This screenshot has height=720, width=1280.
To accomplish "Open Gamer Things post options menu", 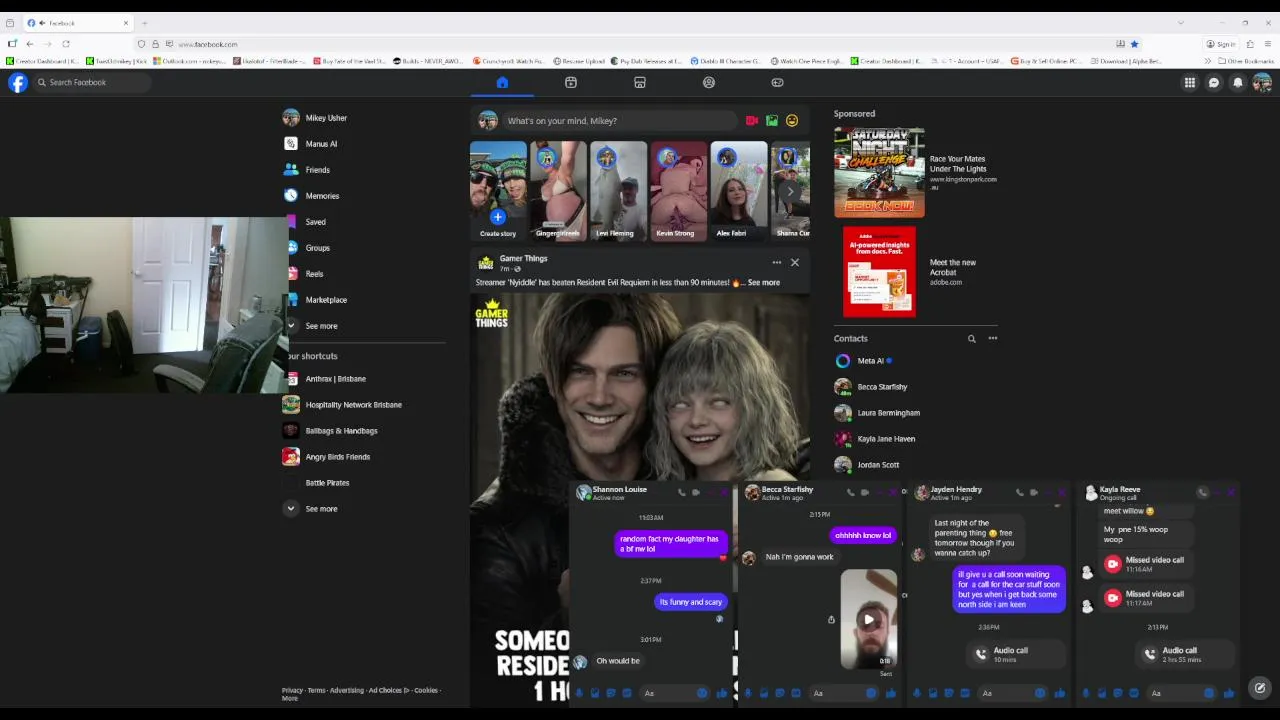I will coord(776,263).
